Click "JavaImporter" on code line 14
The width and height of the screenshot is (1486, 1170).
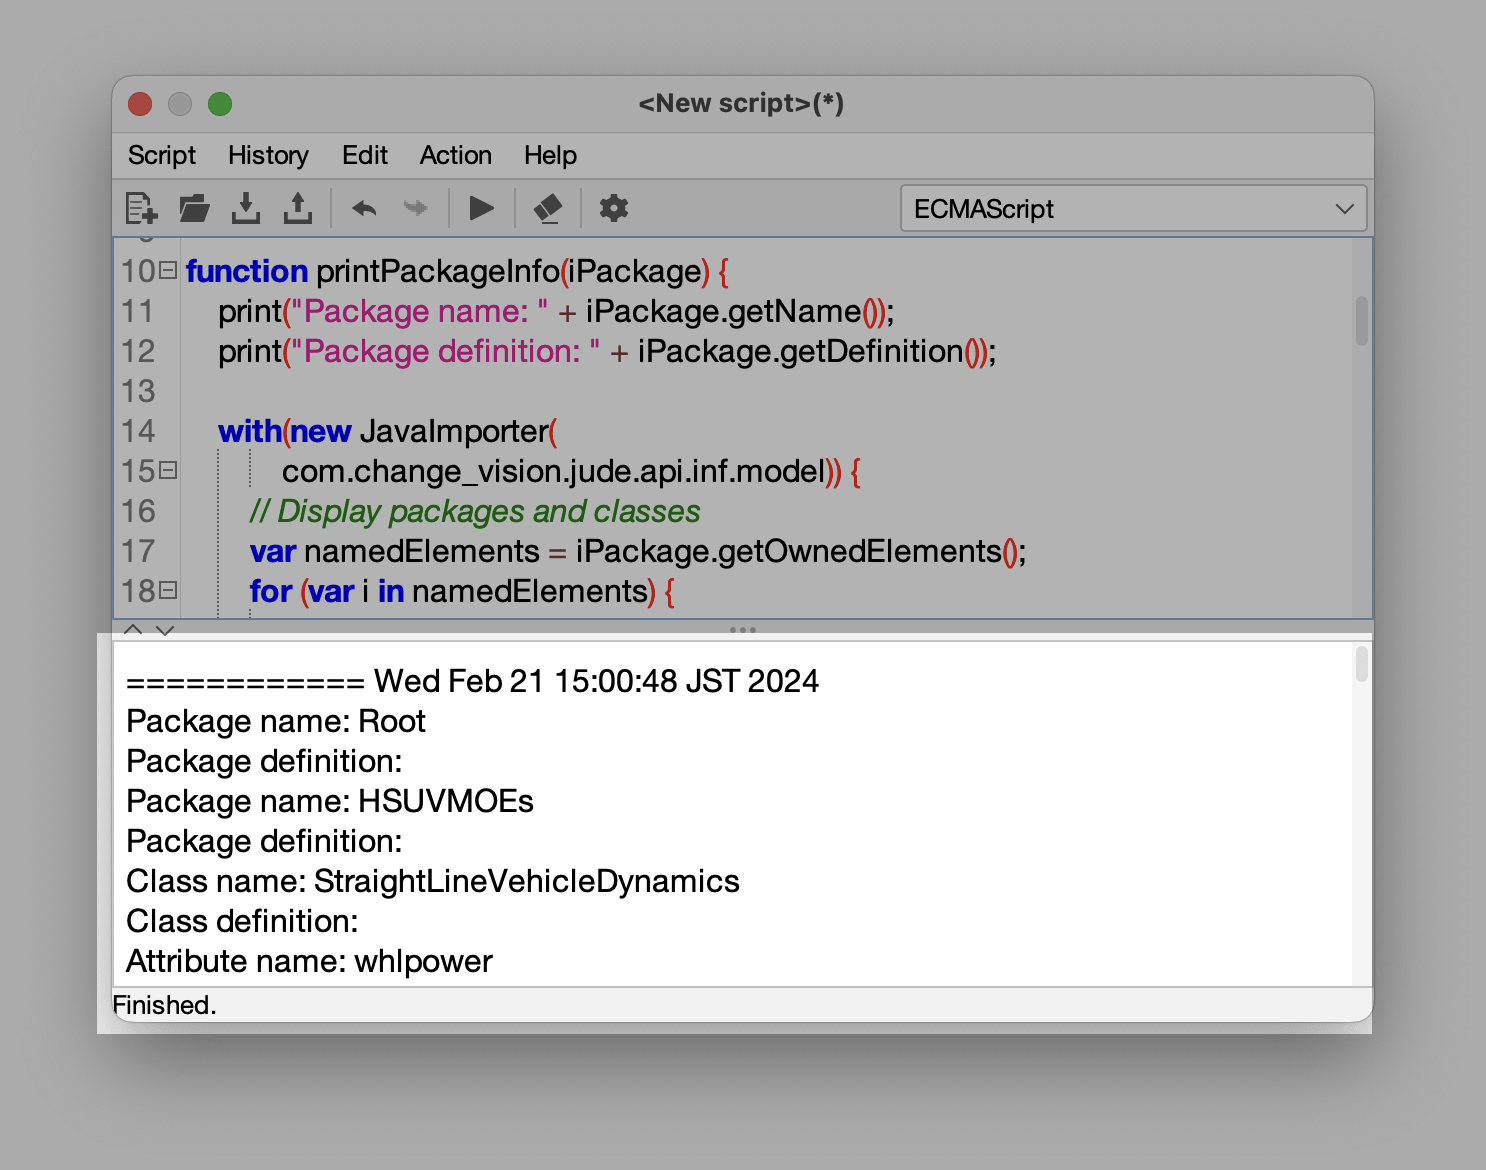pyautogui.click(x=454, y=431)
